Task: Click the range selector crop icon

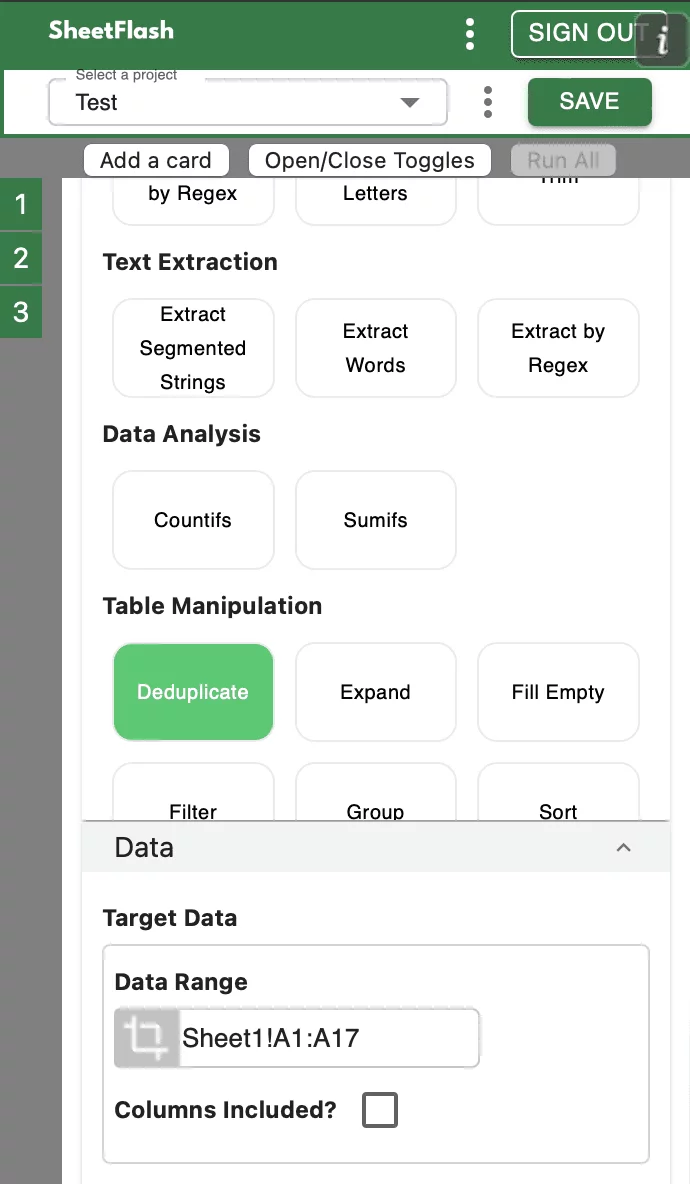Action: (147, 1038)
